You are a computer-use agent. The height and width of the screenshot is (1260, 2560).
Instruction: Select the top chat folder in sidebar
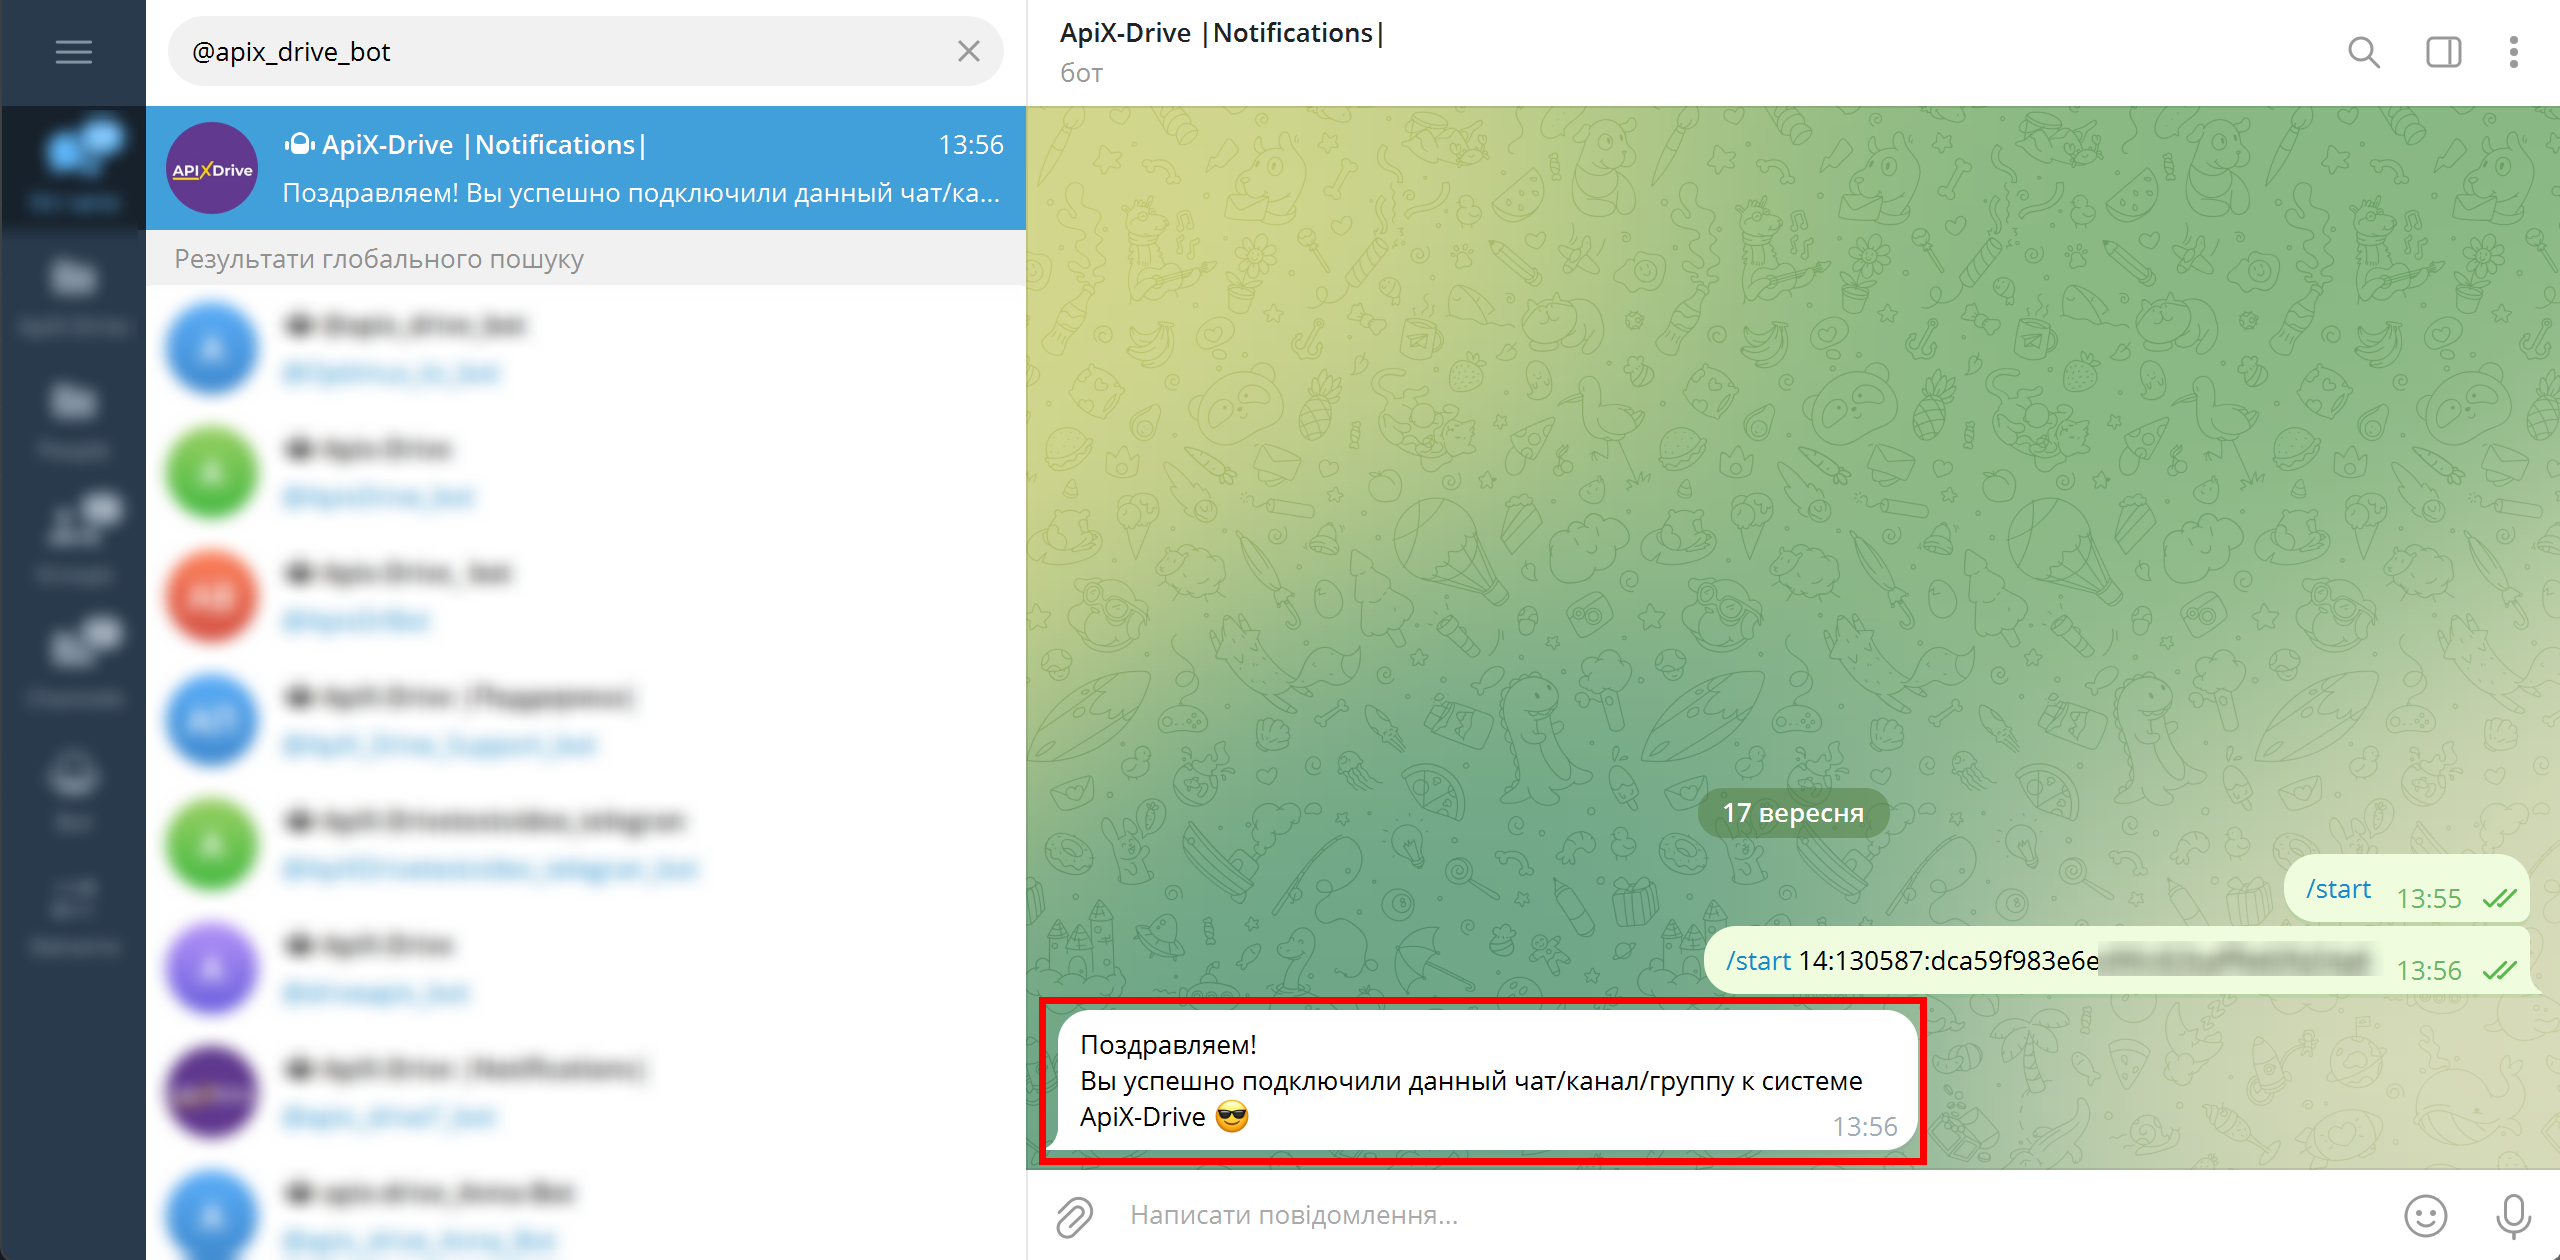74,168
